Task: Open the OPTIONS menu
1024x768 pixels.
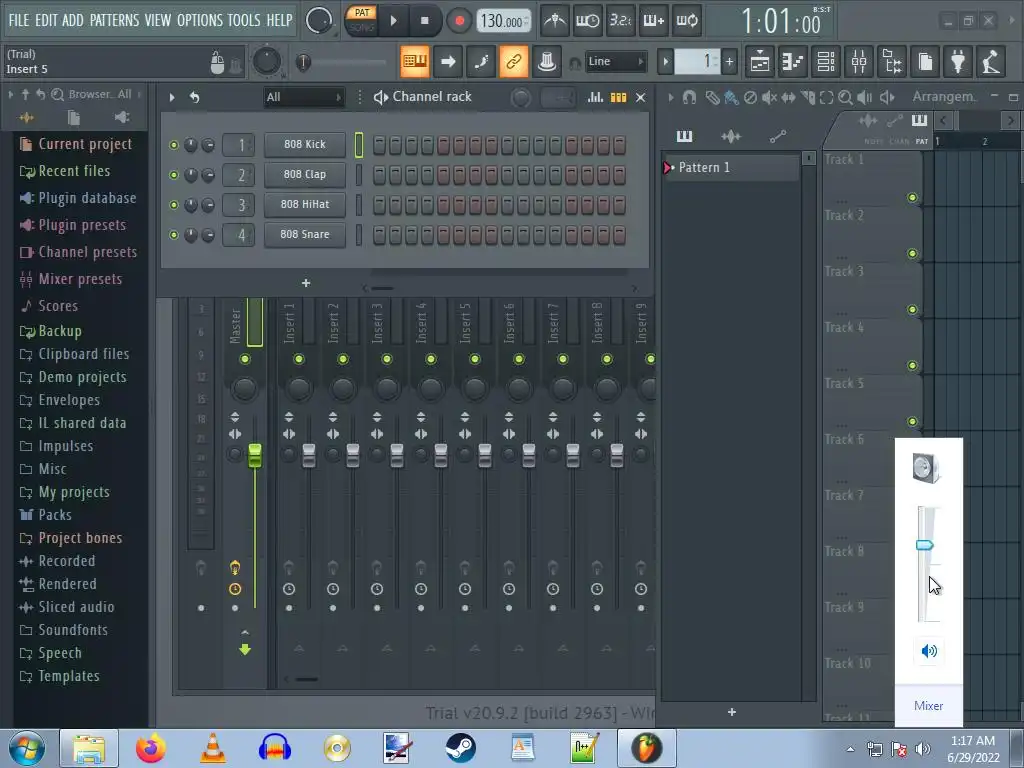Action: pyautogui.click(x=200, y=20)
